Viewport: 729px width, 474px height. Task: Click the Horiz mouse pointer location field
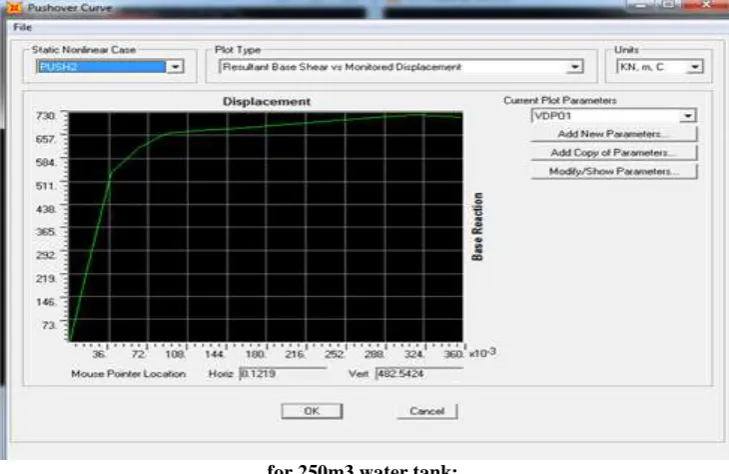coord(283,374)
